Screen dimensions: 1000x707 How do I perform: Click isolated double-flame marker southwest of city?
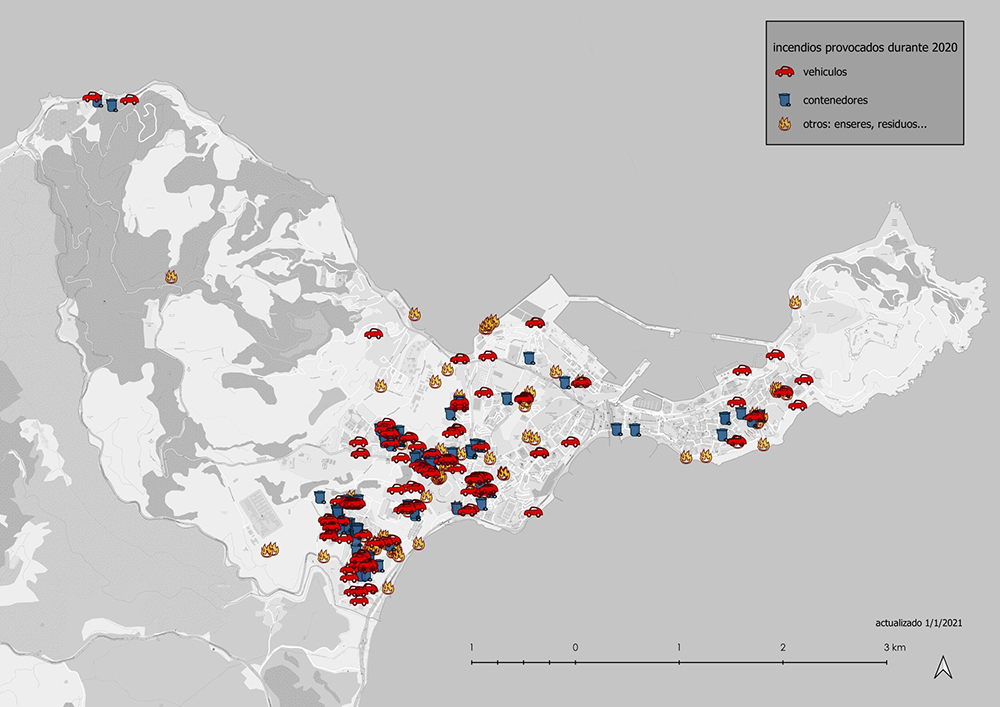[x=269, y=550]
